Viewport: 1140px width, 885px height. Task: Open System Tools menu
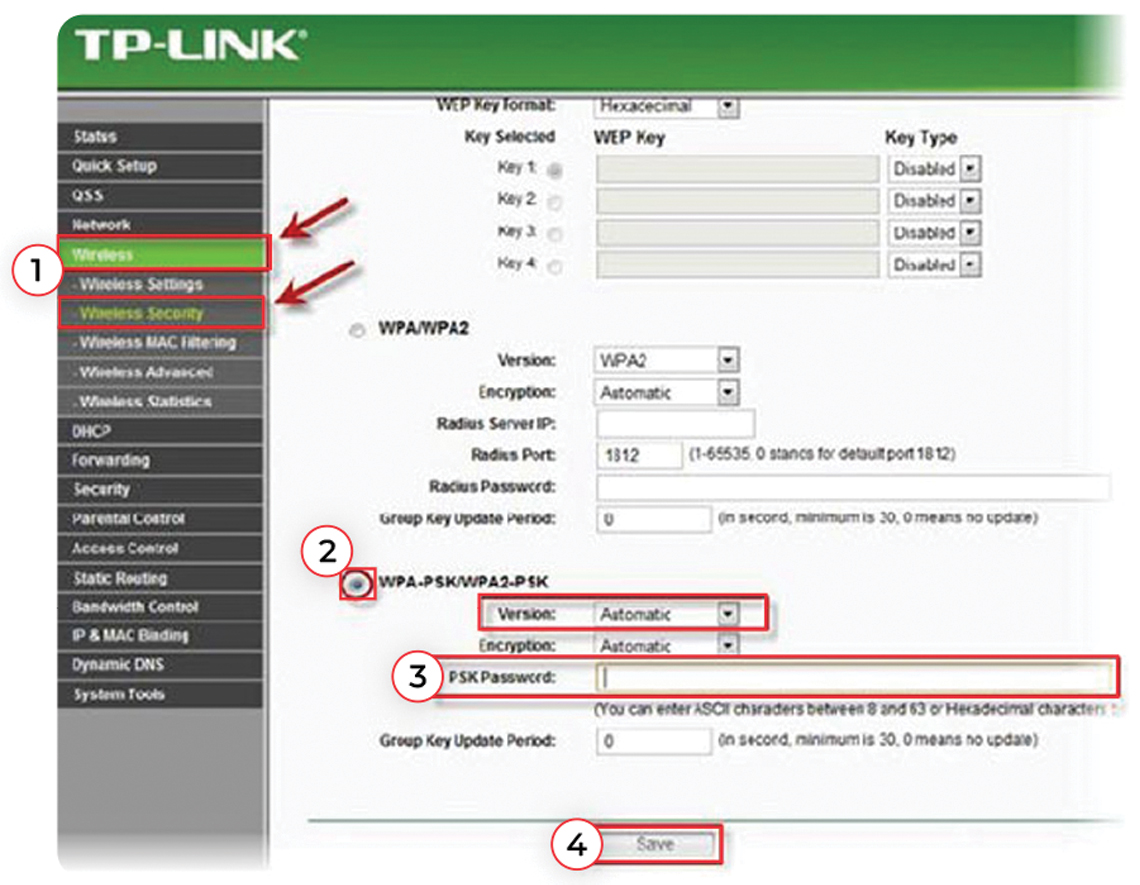(160, 694)
